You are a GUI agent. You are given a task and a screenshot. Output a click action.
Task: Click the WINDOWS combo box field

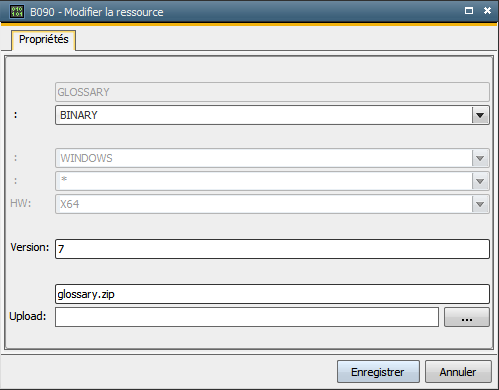click(263, 158)
